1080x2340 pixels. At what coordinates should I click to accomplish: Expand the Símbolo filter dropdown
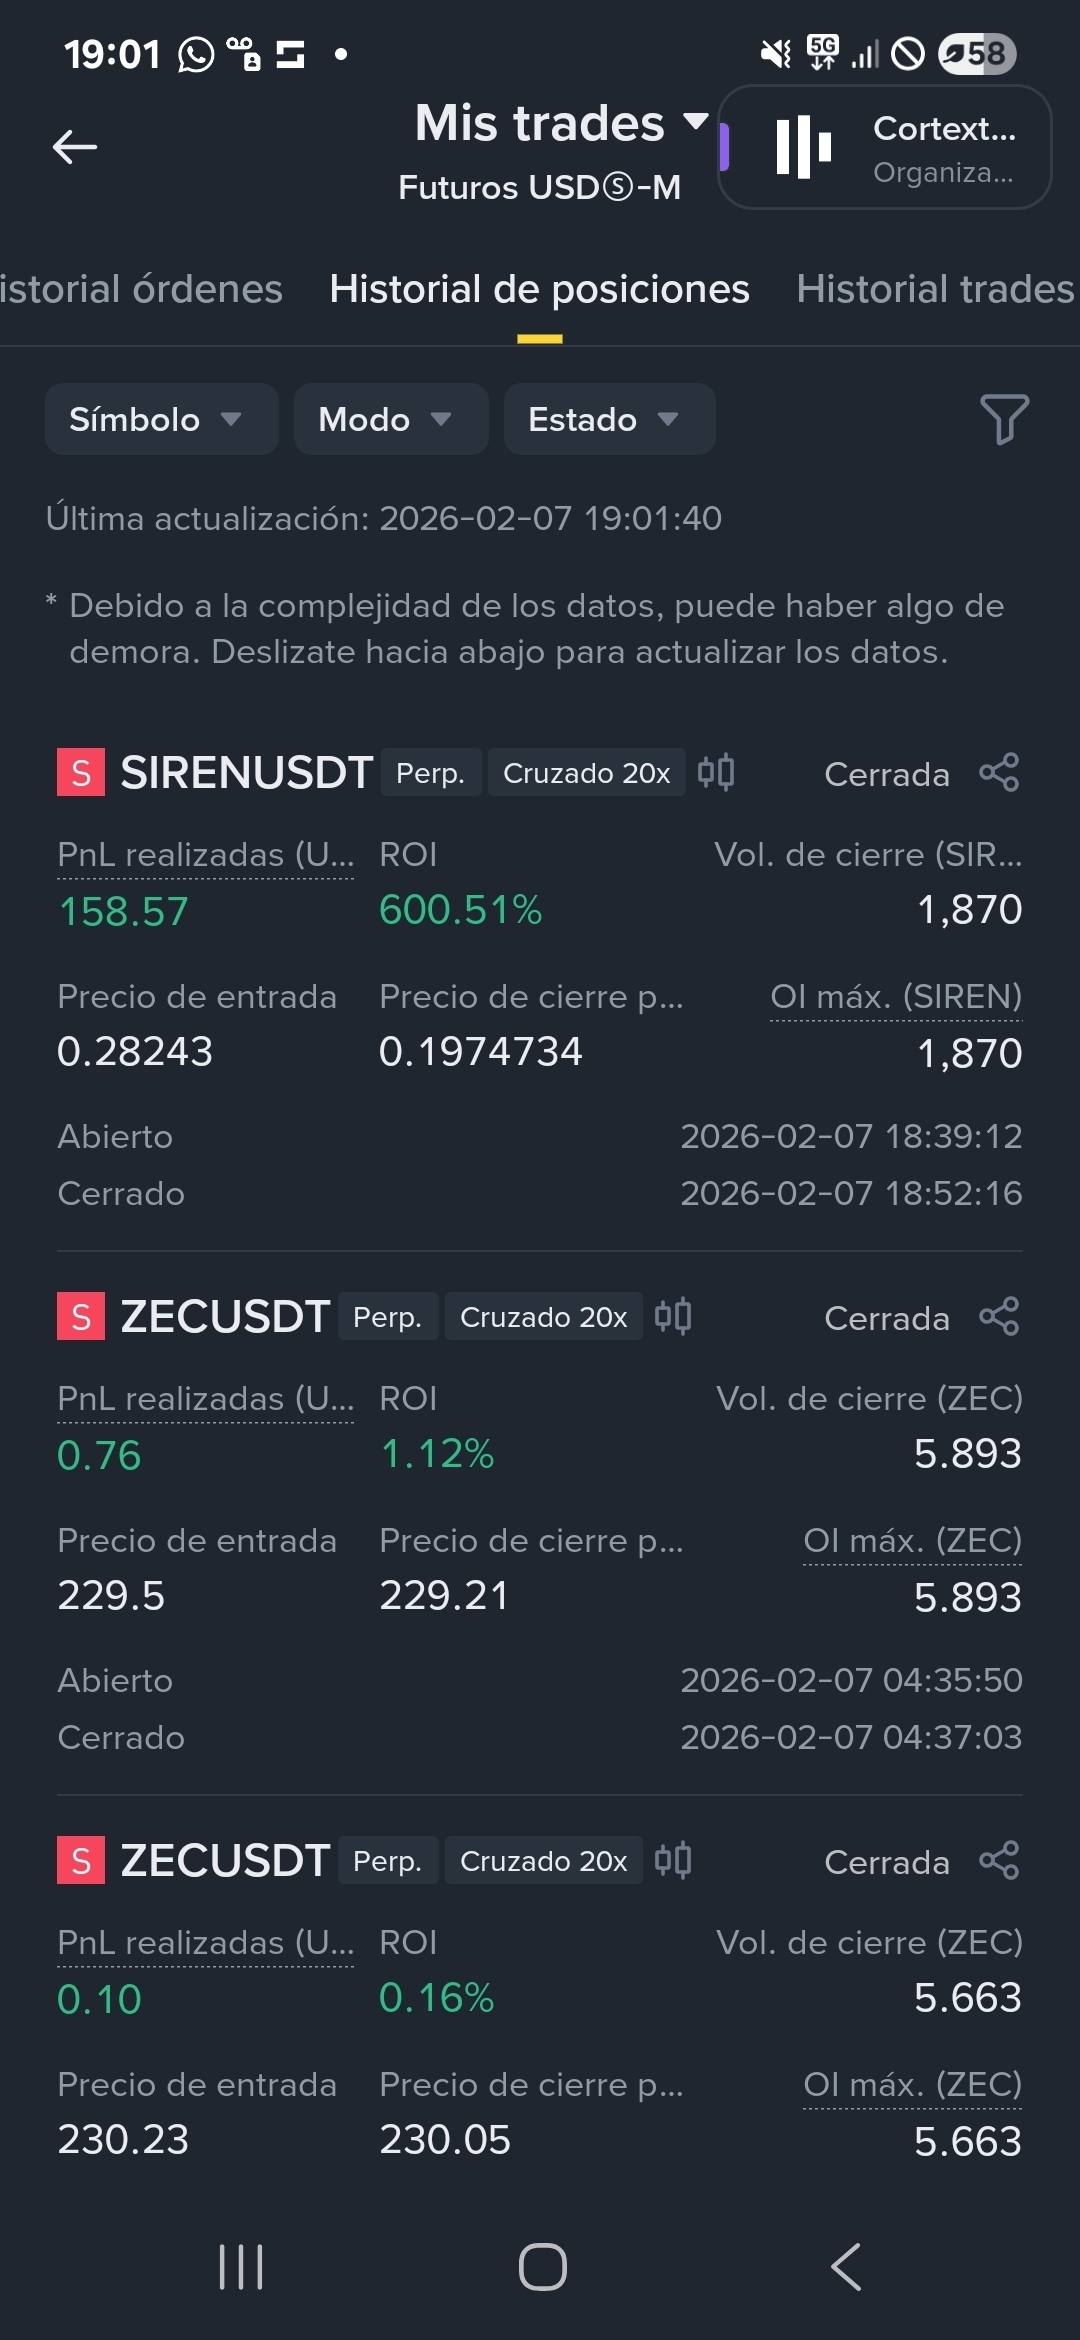161,419
